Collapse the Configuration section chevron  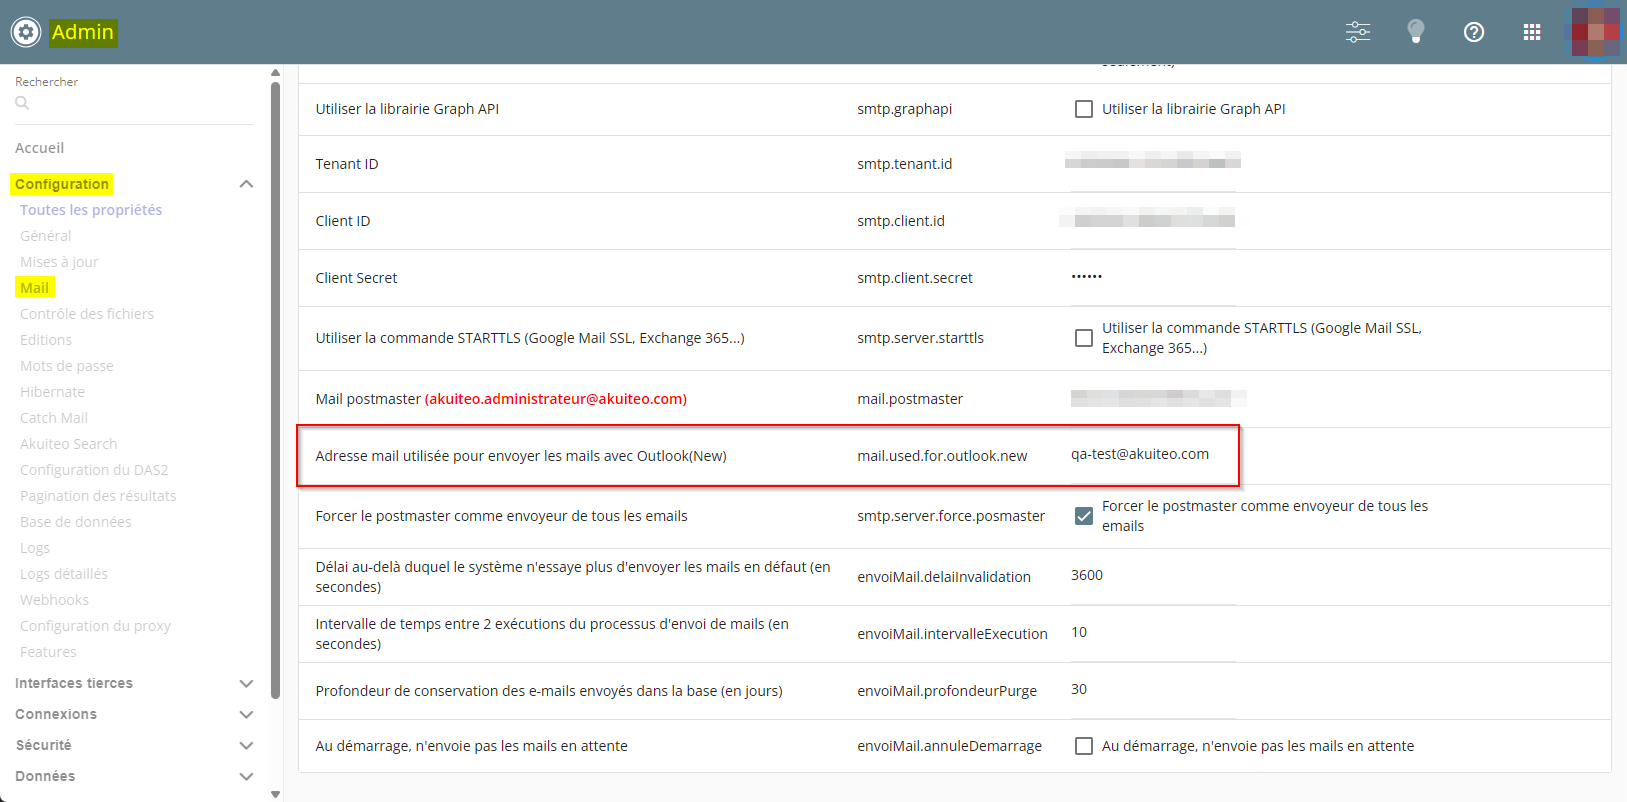point(246,184)
